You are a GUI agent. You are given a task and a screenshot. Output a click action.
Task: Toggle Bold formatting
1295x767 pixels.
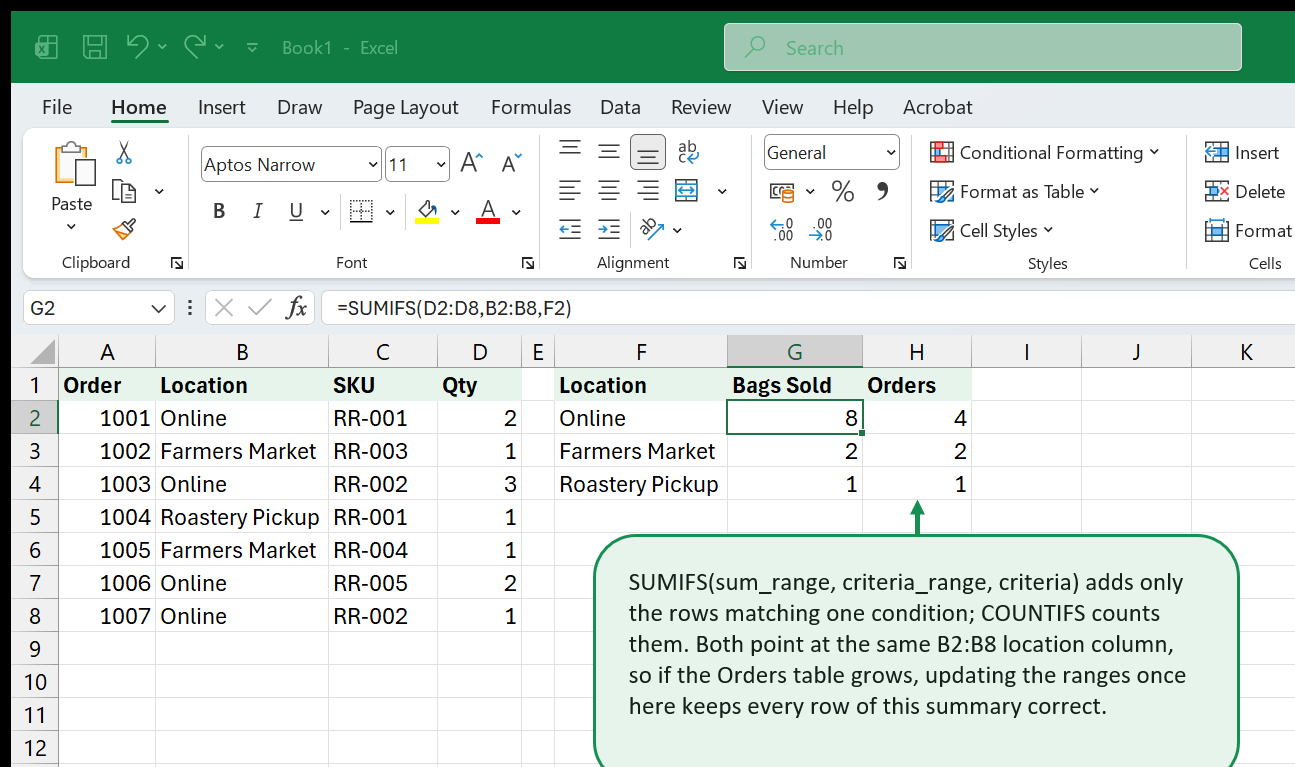pyautogui.click(x=219, y=211)
